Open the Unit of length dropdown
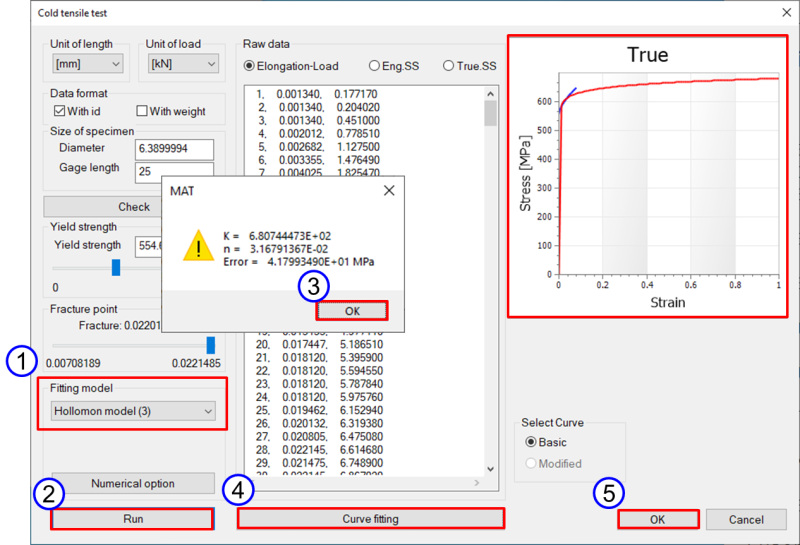This screenshot has width=800, height=545. point(87,64)
